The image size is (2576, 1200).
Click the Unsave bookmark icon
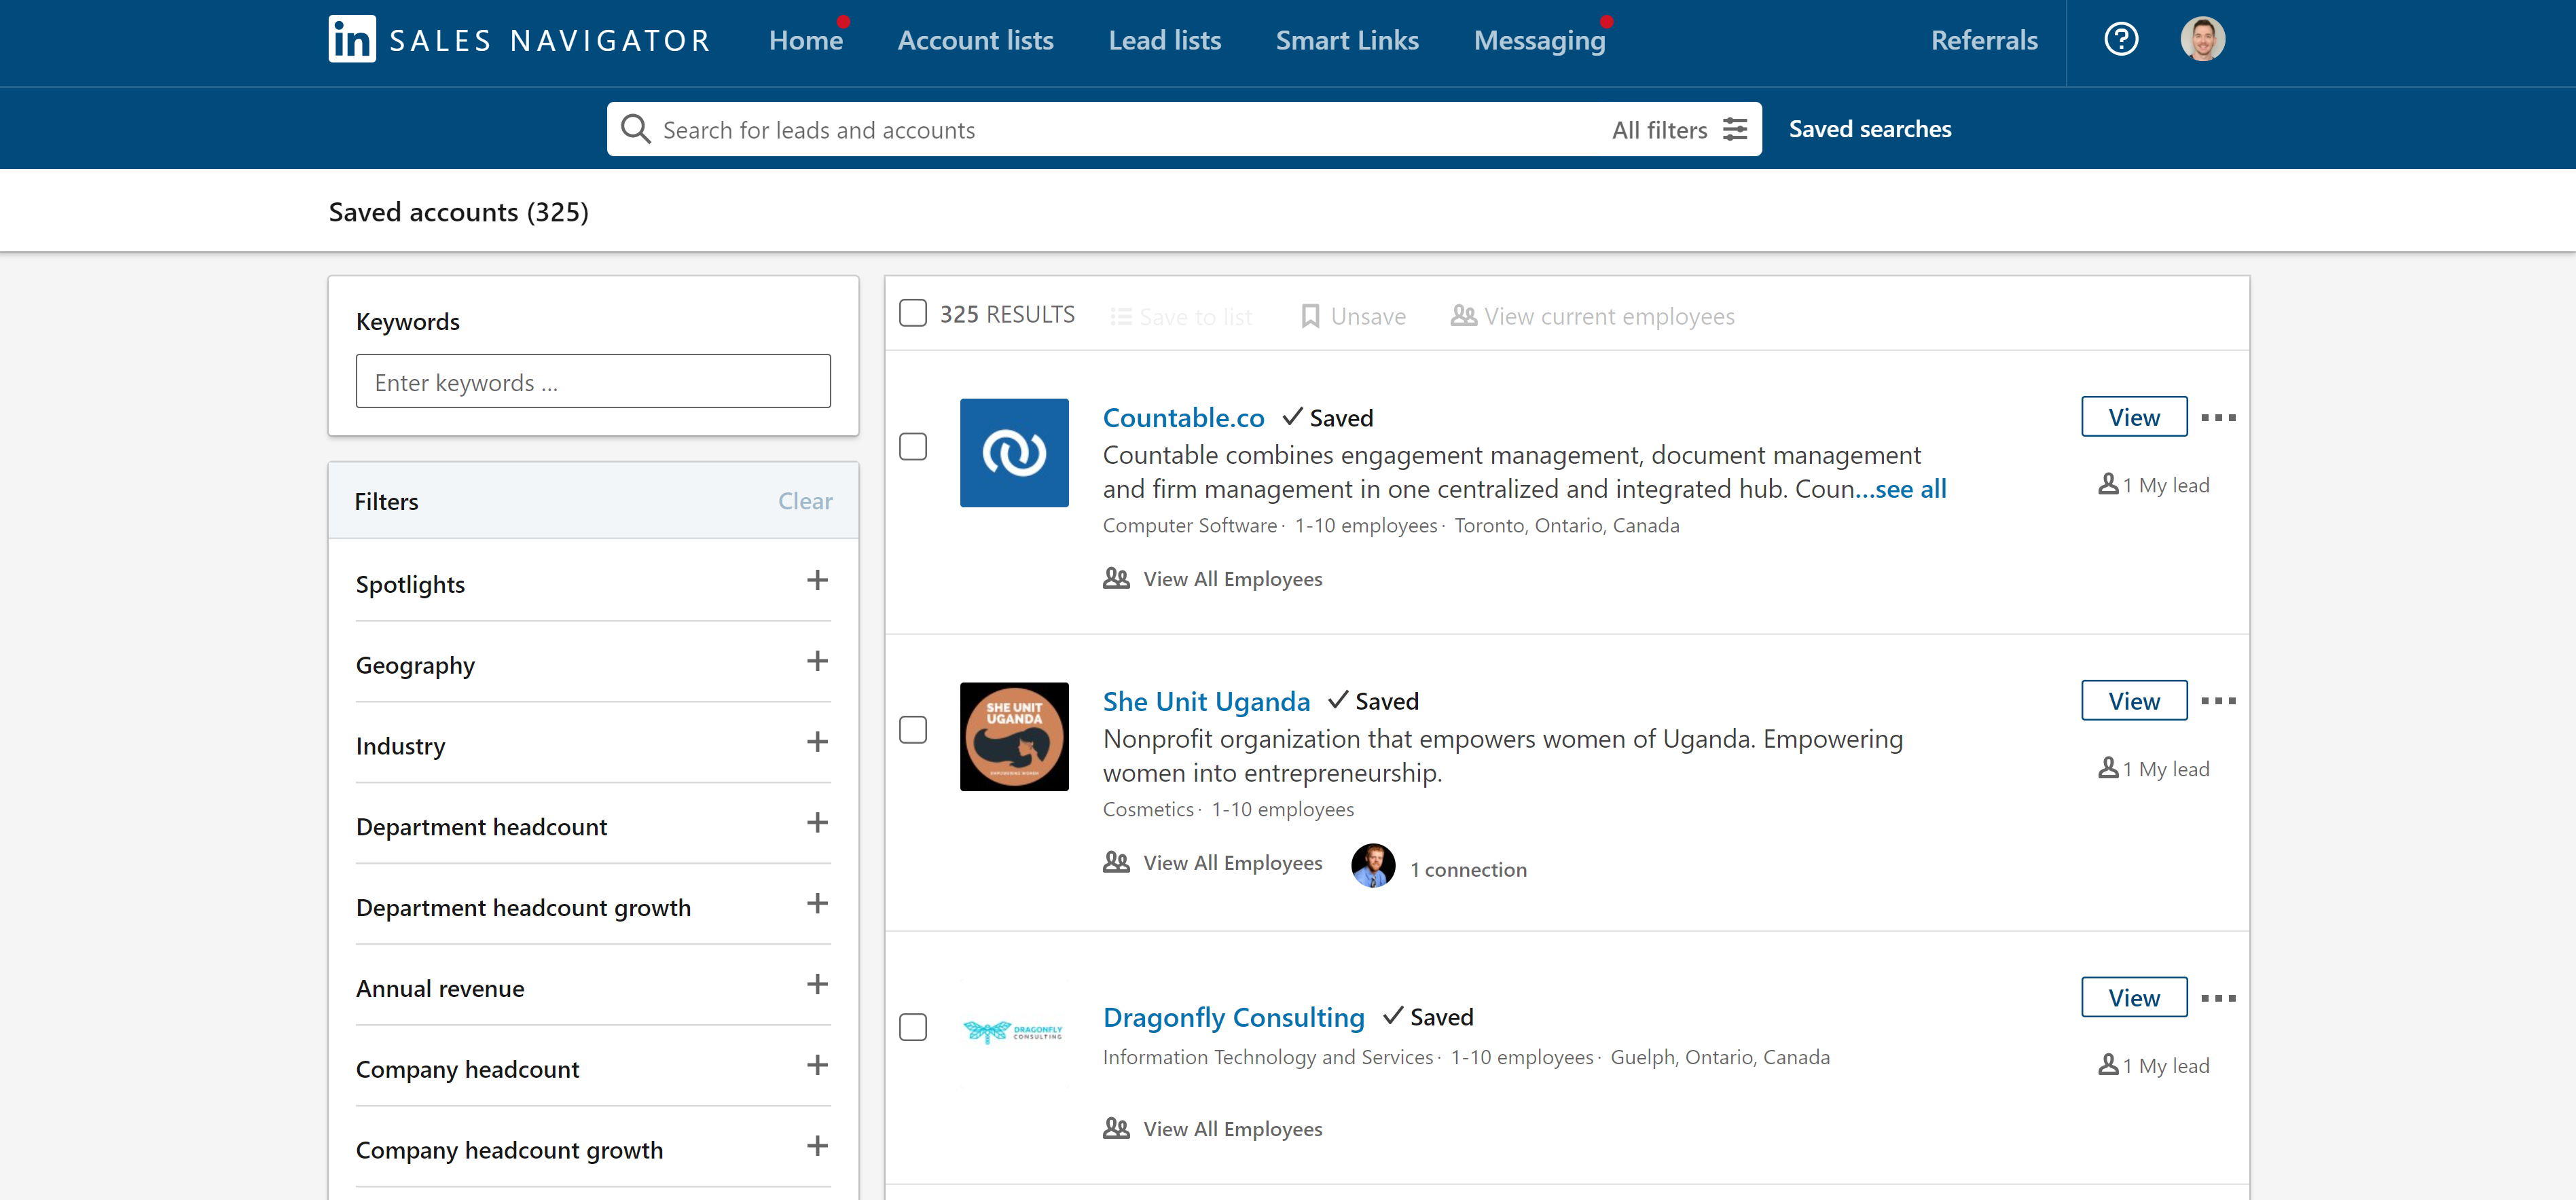tap(1310, 316)
